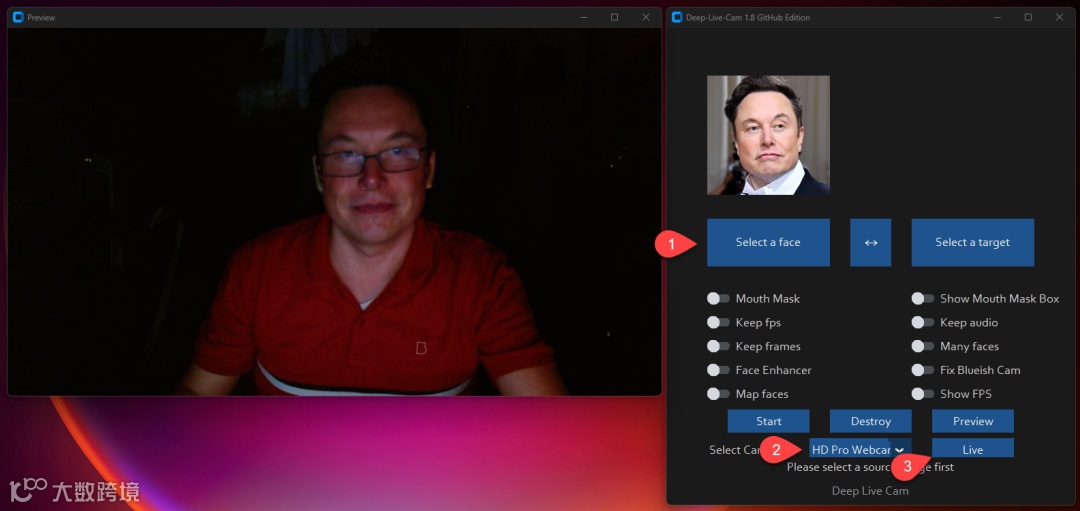
Task: Click the Deep Live Cam footer link
Action: [870, 491]
